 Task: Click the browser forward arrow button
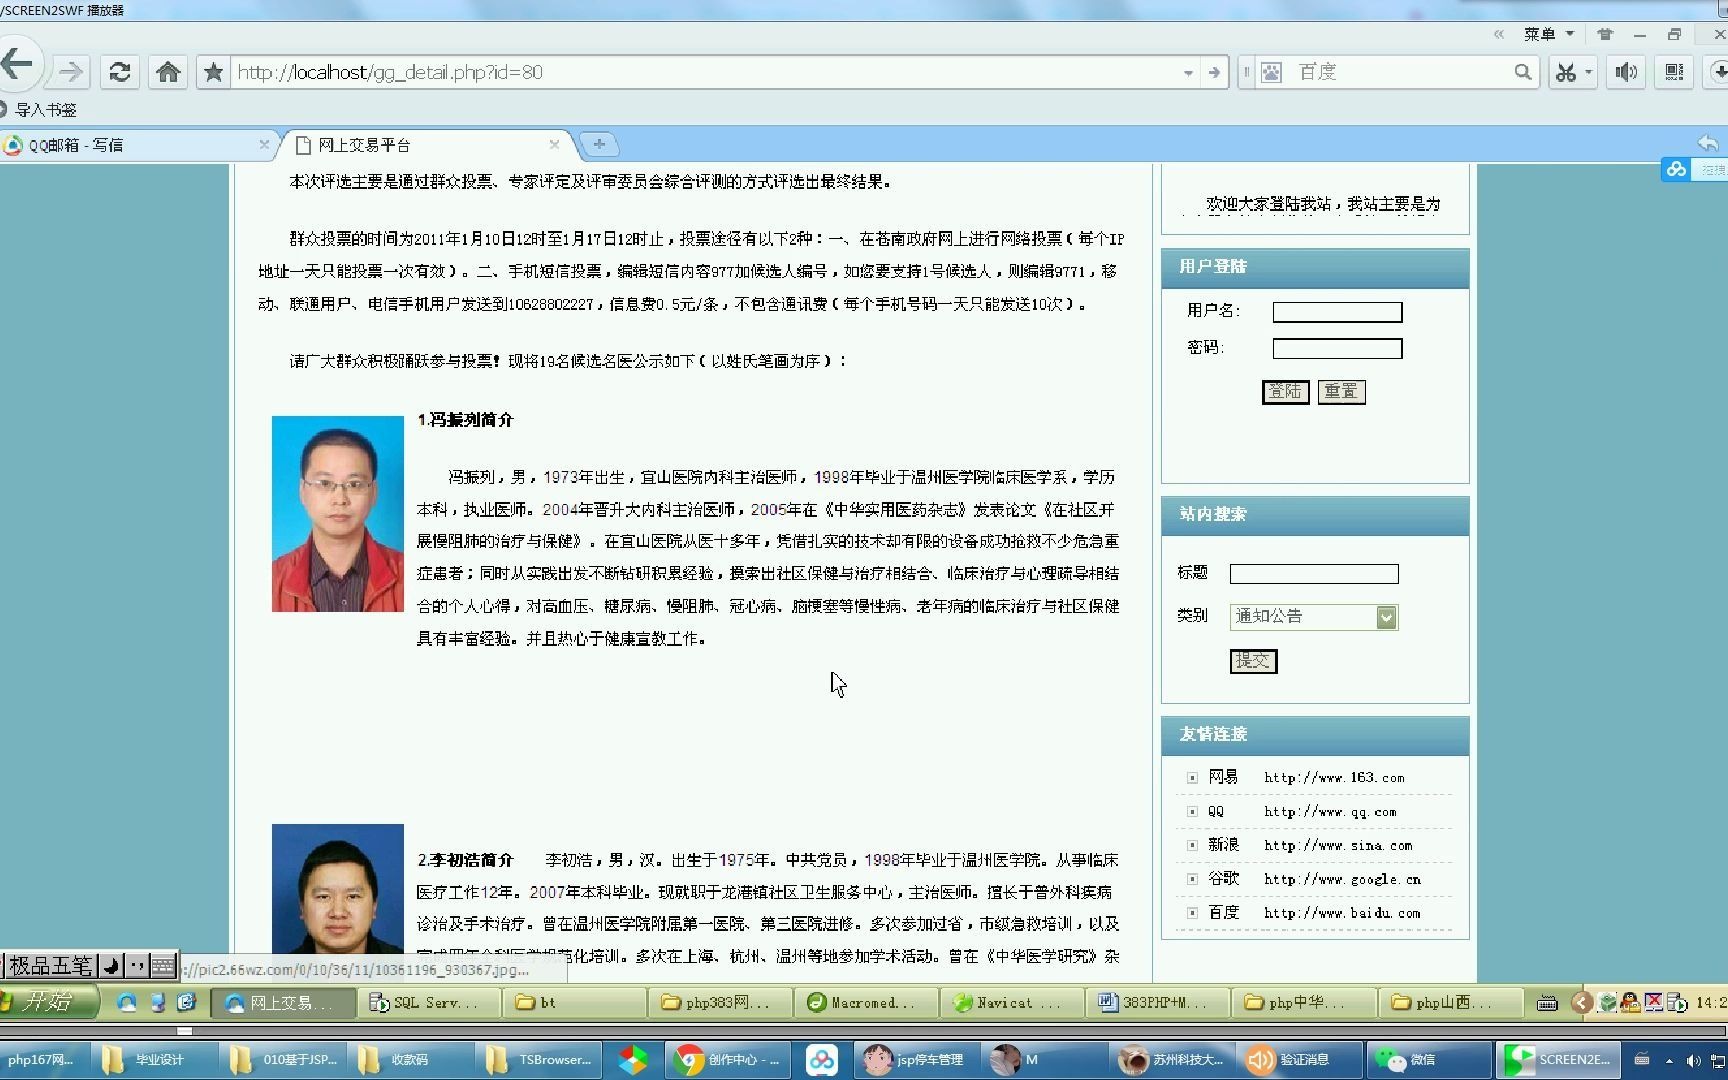[x=70, y=72]
